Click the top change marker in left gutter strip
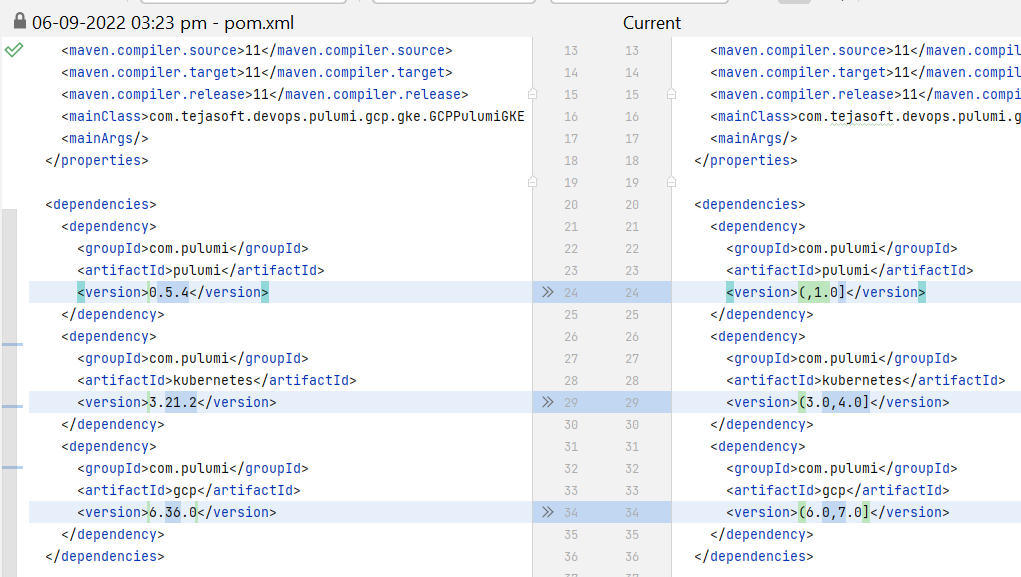Image resolution: width=1021 pixels, height=577 pixels. [12, 344]
